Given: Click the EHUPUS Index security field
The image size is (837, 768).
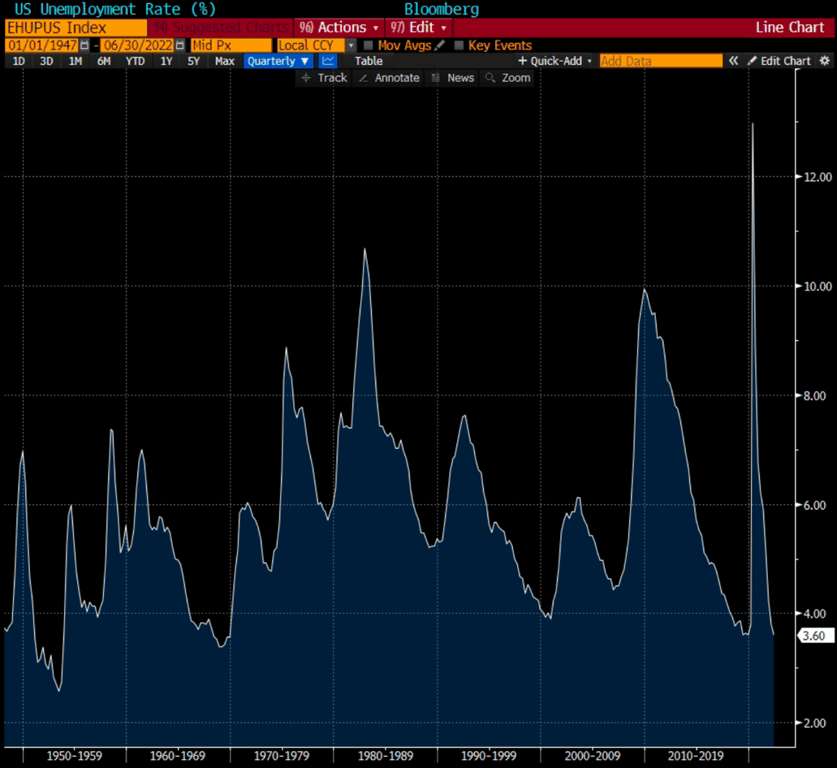Looking at the screenshot, I should tap(76, 27).
